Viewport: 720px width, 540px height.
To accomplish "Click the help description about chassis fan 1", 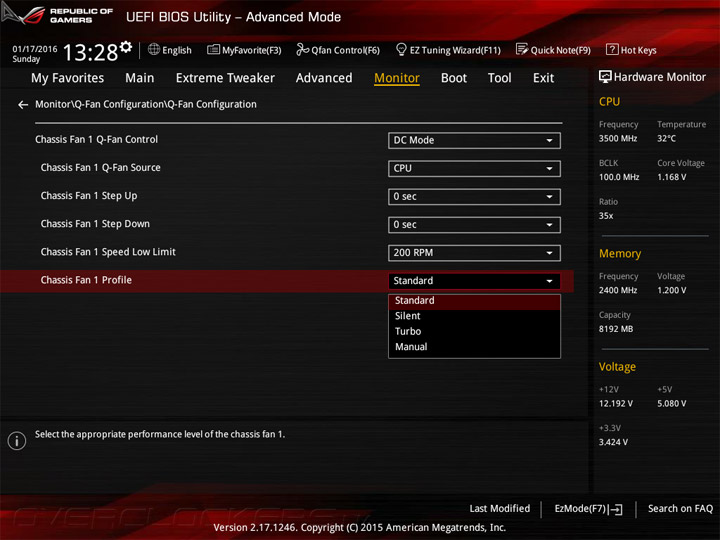I will click(x=160, y=434).
